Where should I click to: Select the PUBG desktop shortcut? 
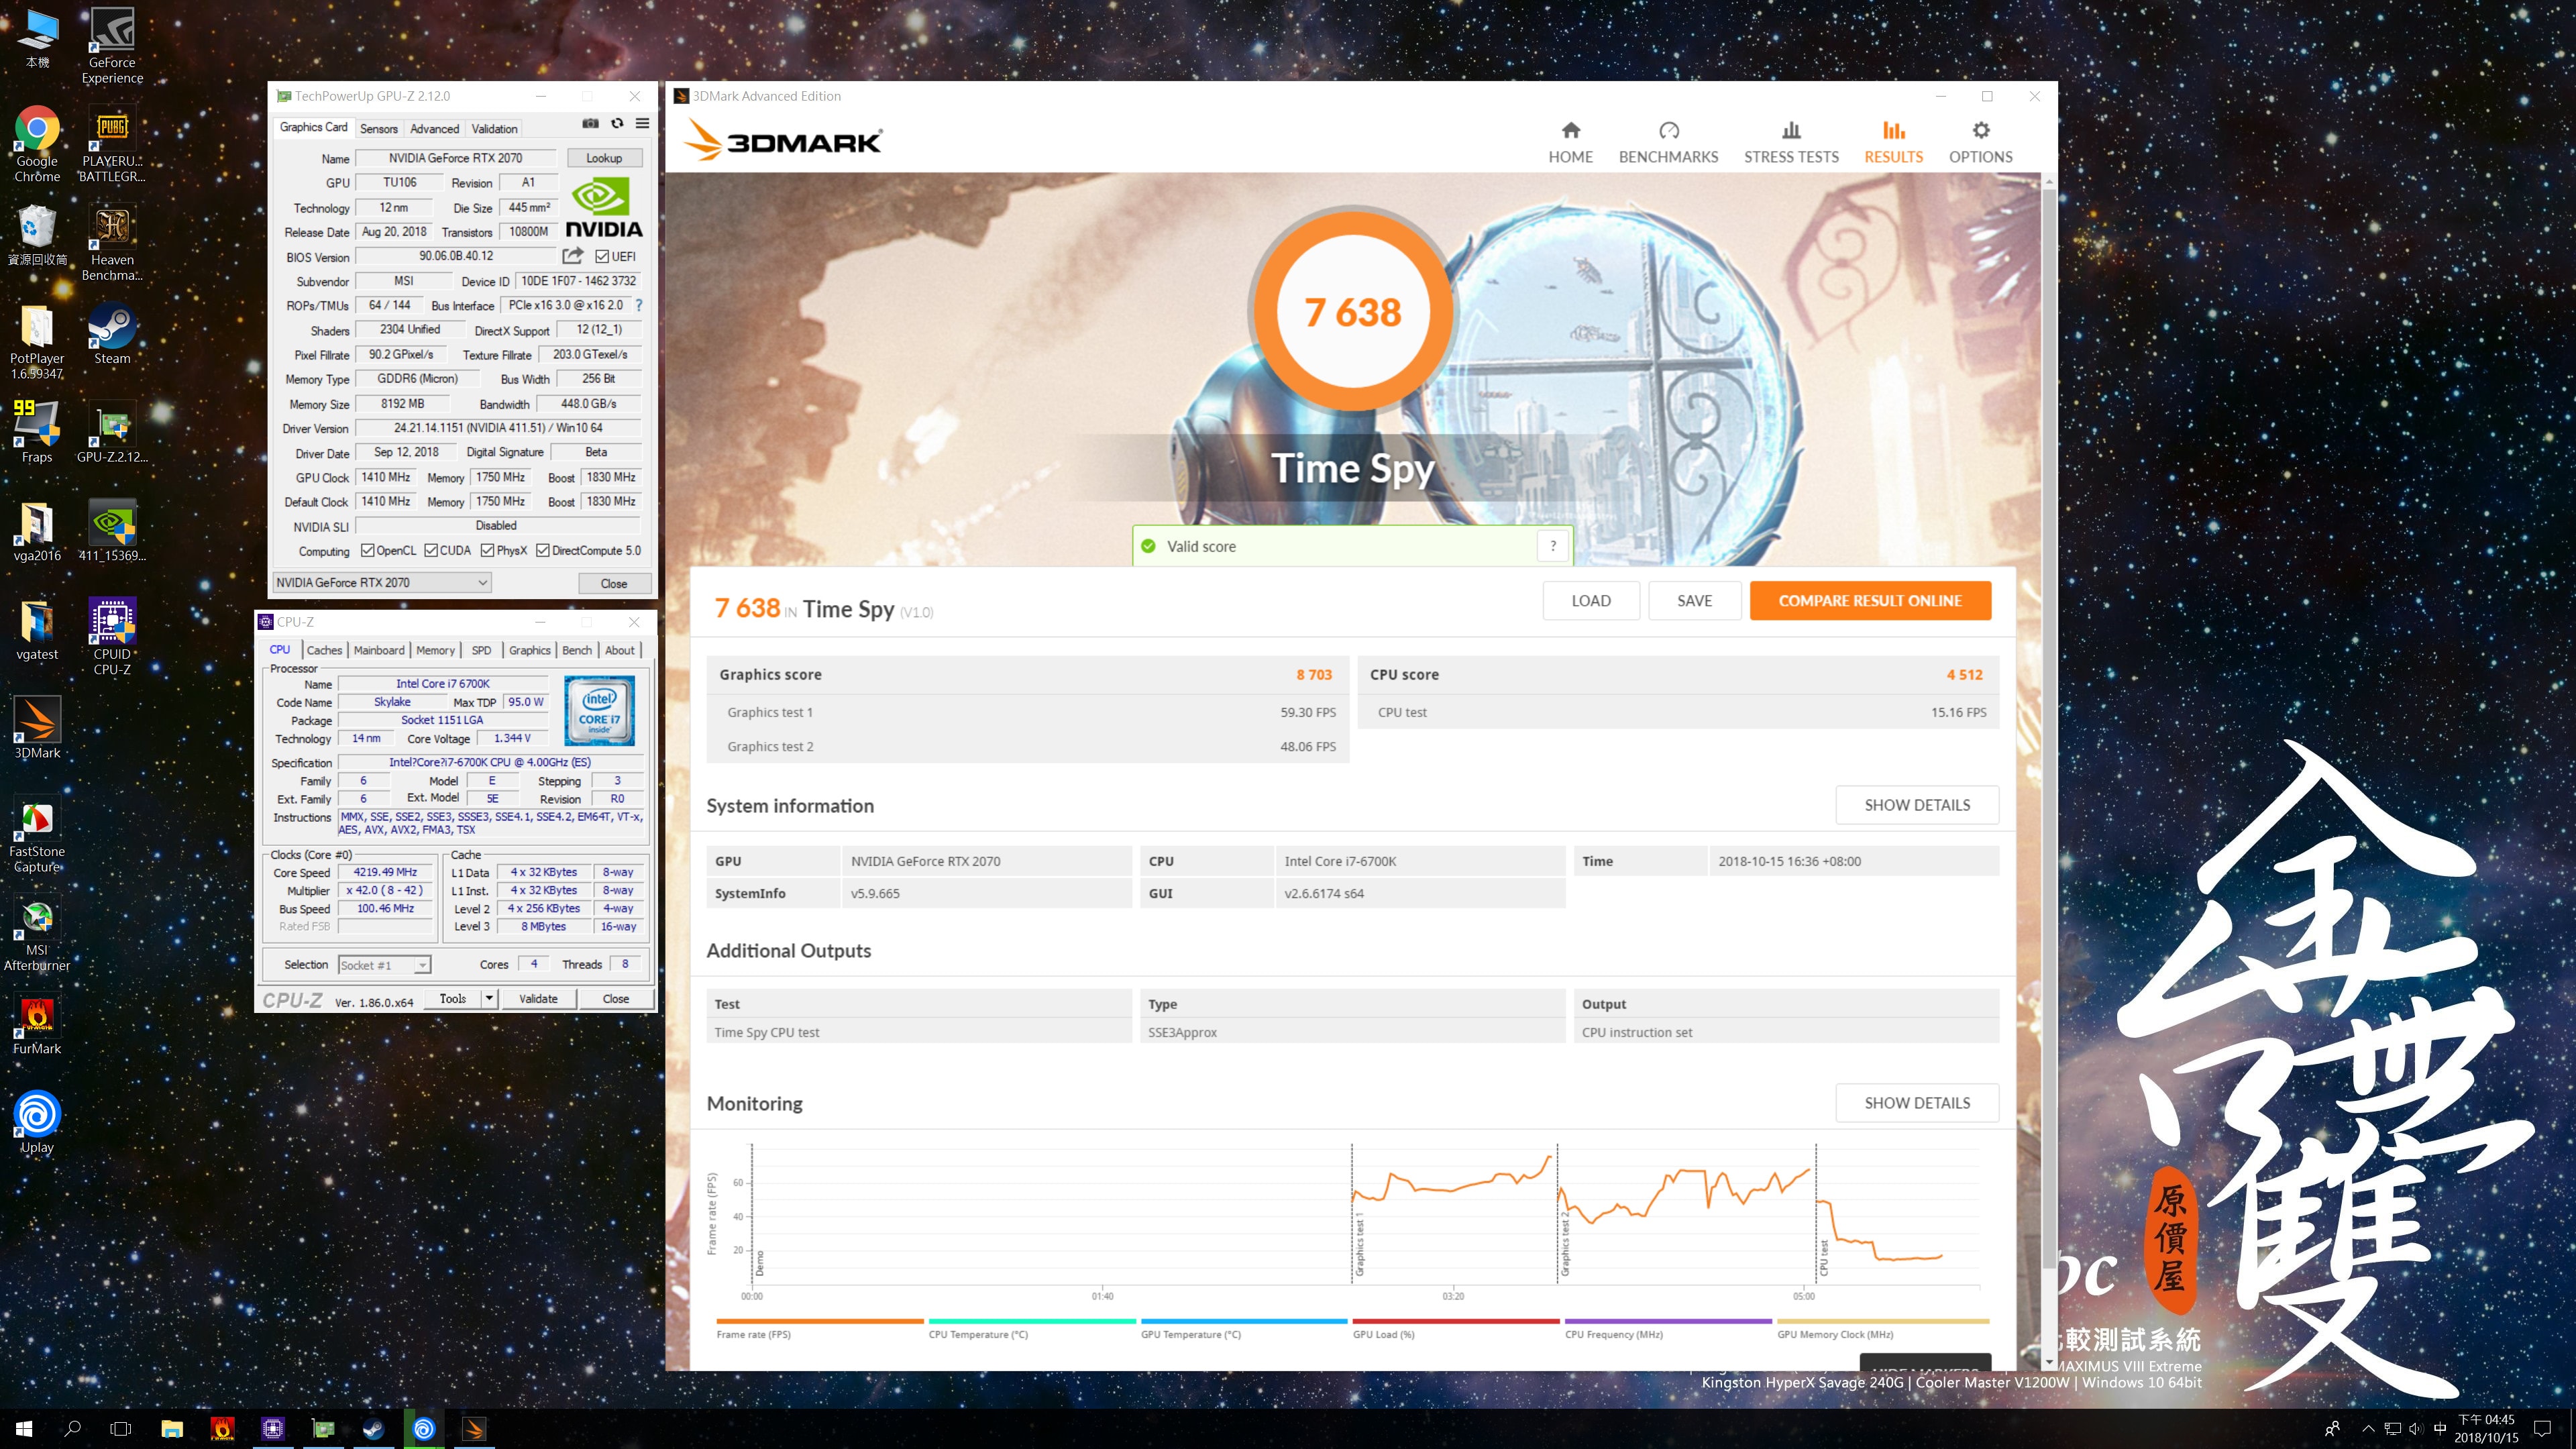pos(112,144)
